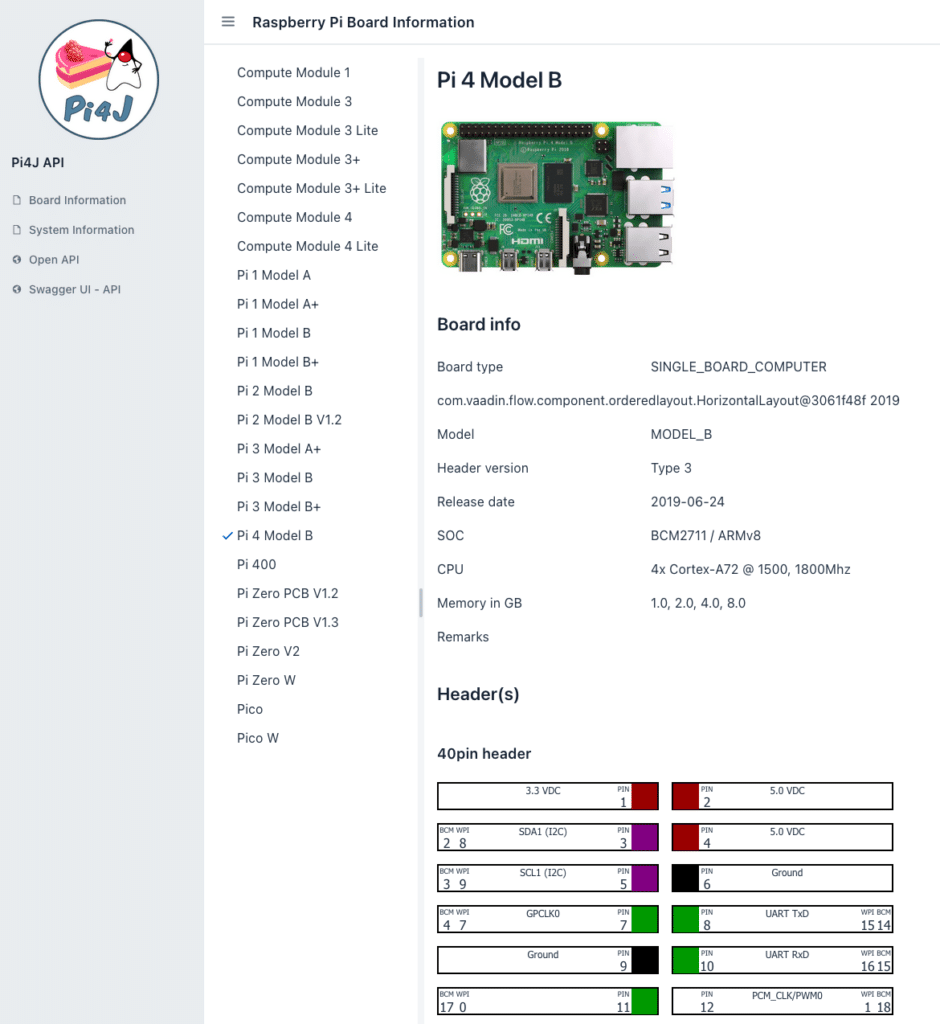Click the SINGLE_BOARD_COMPUTER value
This screenshot has width=940, height=1024.
click(738, 367)
